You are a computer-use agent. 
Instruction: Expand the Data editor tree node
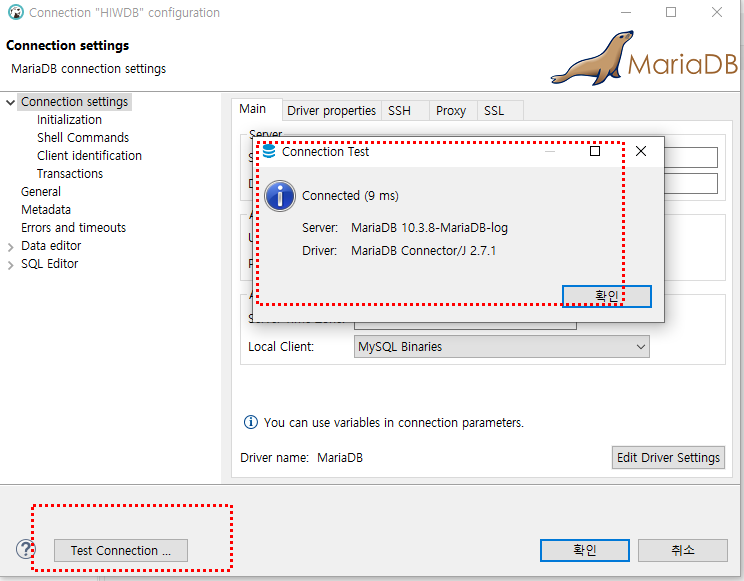click(x=10, y=247)
